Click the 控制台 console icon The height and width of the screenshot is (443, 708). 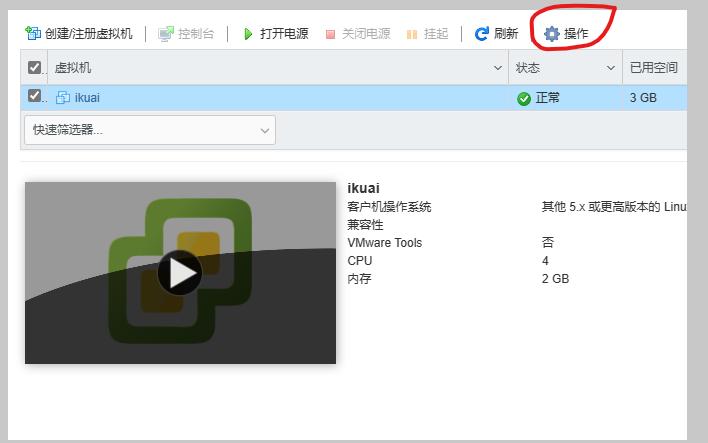(166, 34)
